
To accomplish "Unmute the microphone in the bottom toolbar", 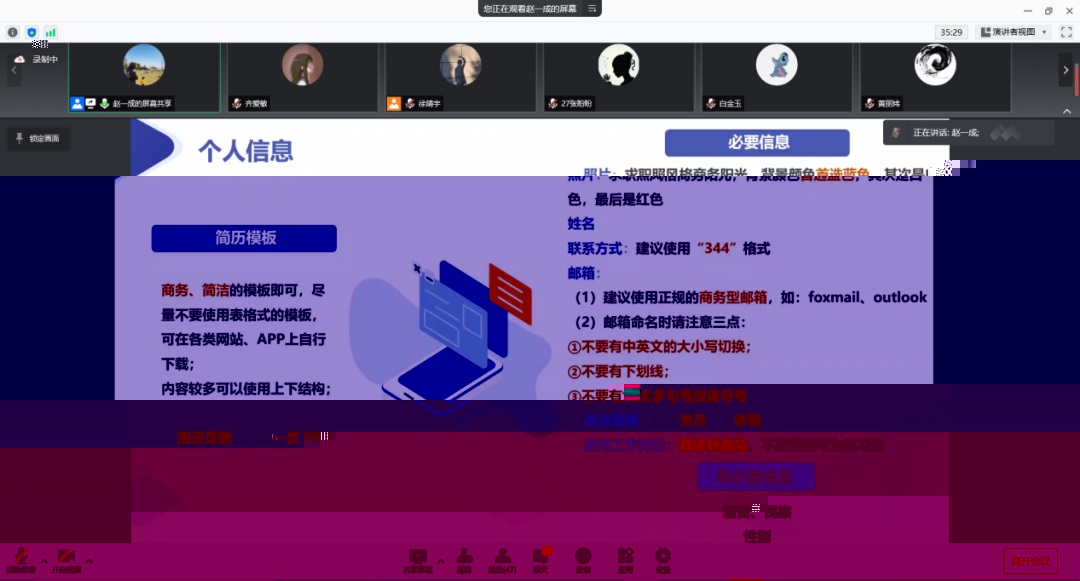I will (x=21, y=560).
